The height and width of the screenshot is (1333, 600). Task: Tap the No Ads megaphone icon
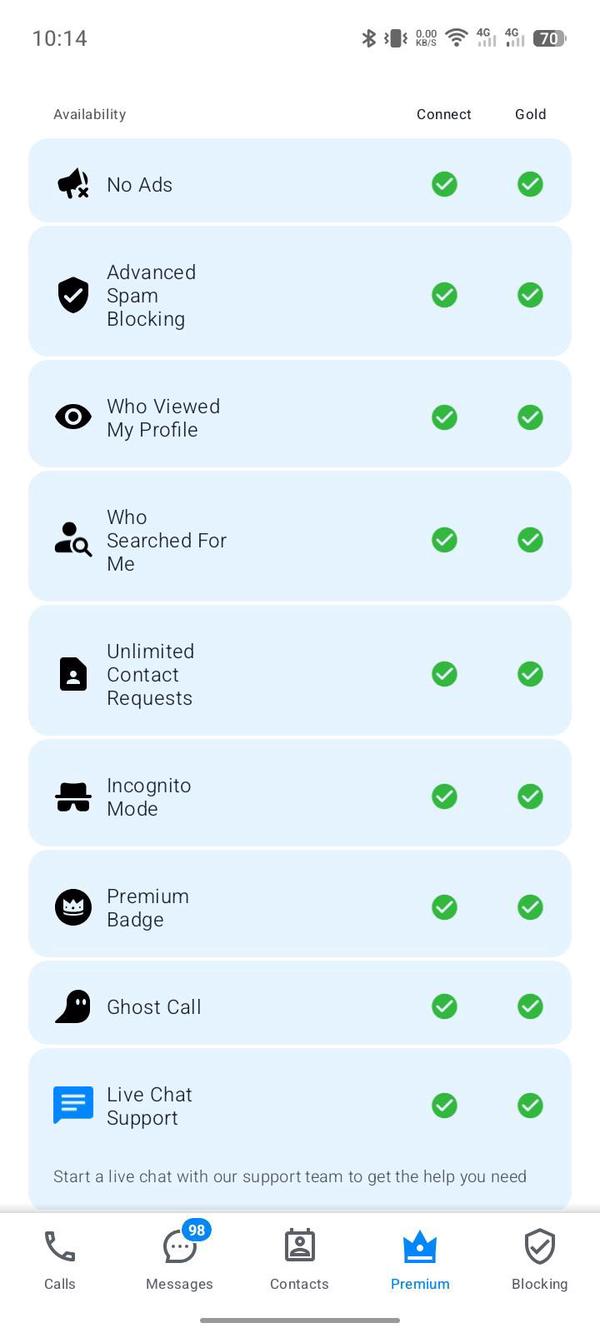click(73, 184)
